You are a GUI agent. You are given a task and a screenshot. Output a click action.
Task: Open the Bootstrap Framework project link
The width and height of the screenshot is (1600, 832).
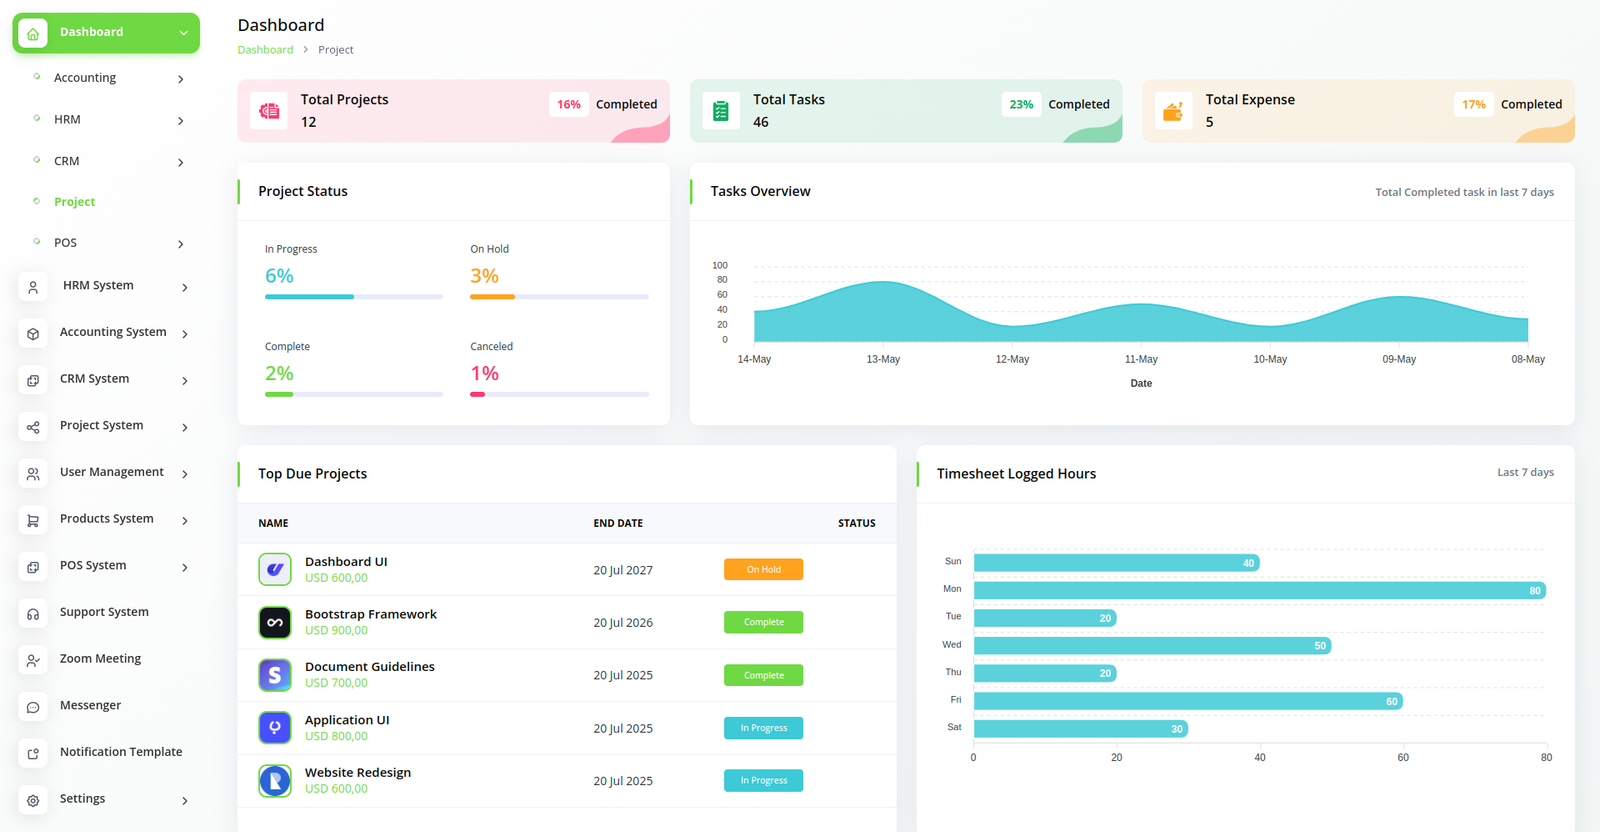coord(370,614)
